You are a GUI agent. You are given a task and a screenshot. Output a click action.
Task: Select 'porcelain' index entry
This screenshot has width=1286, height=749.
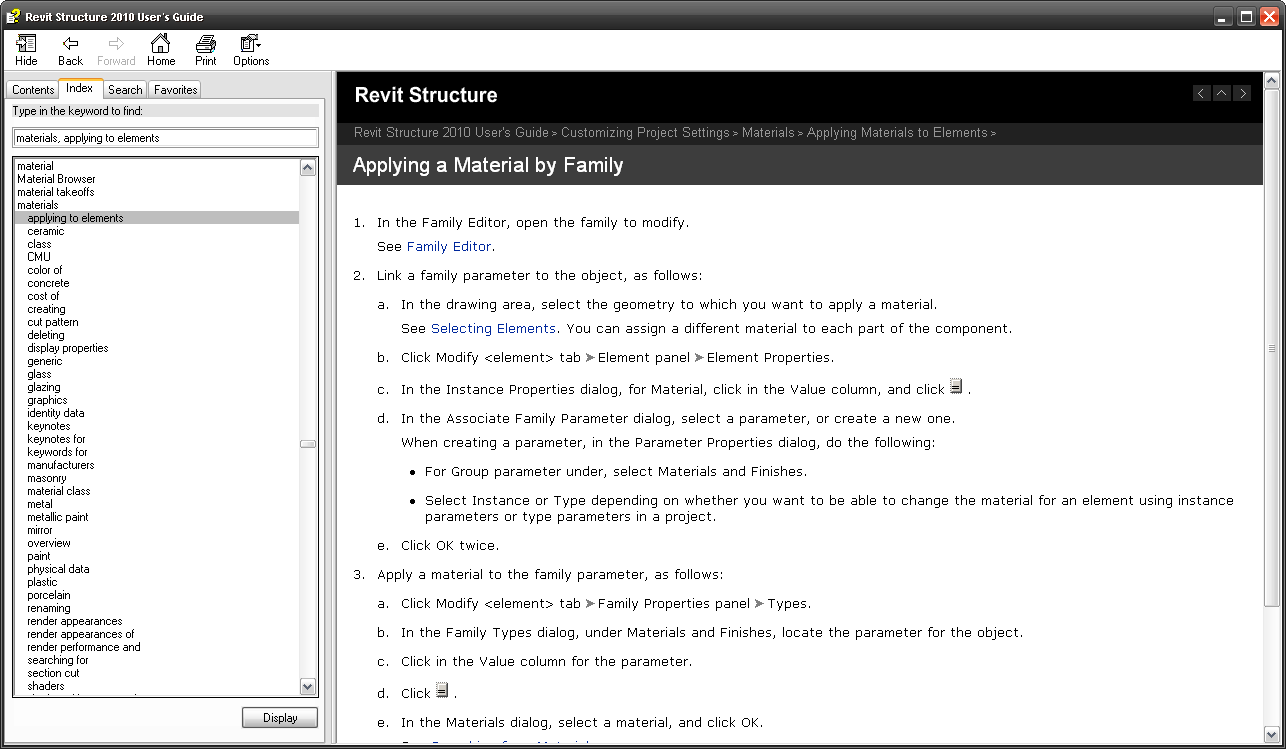click(49, 595)
